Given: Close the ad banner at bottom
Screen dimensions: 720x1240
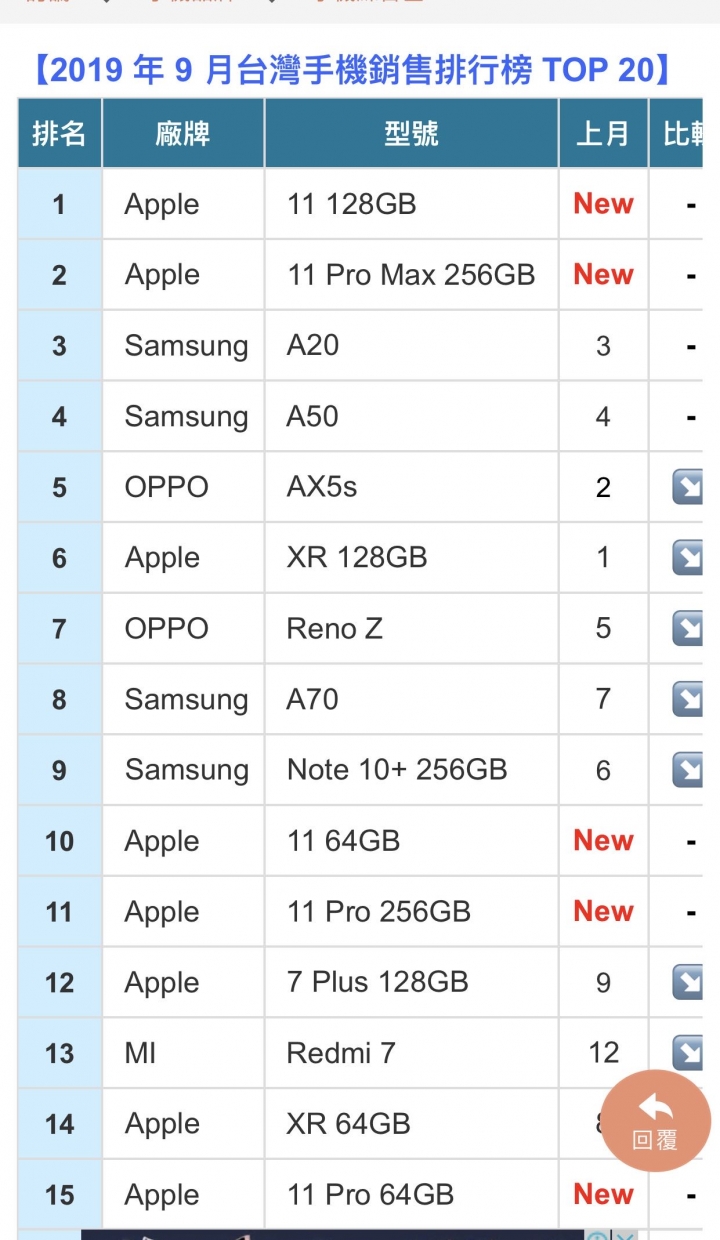Looking at the screenshot, I should [624, 1235].
